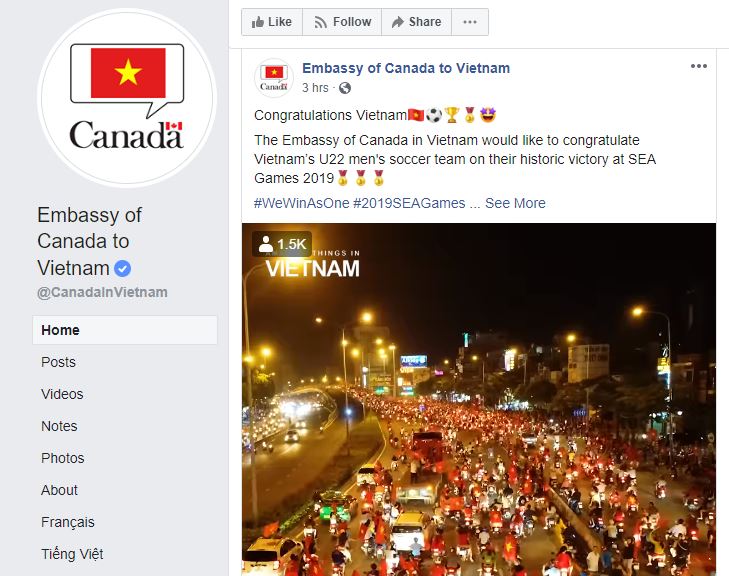Expand the post with See More

coord(515,203)
